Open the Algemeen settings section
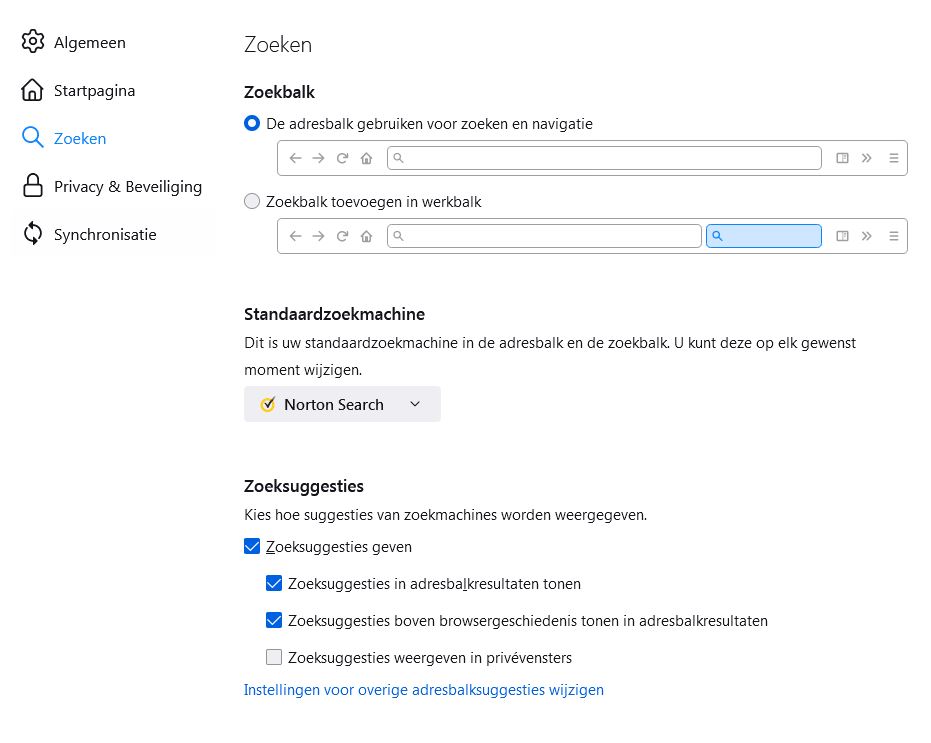Screen dimensions: 931x743 (x=90, y=42)
